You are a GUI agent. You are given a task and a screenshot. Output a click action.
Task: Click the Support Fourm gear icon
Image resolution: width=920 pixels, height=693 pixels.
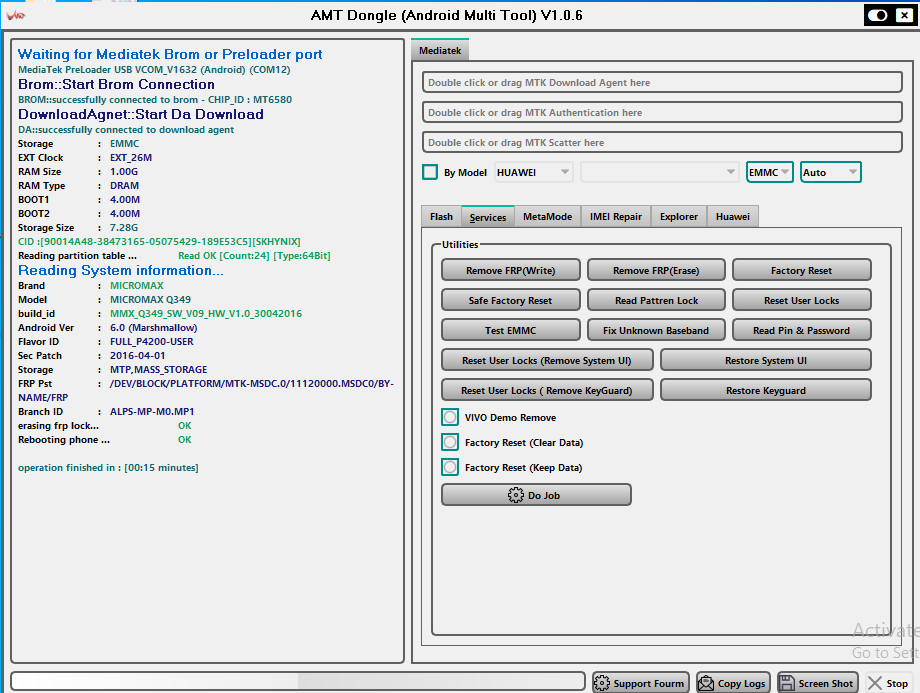coord(601,683)
